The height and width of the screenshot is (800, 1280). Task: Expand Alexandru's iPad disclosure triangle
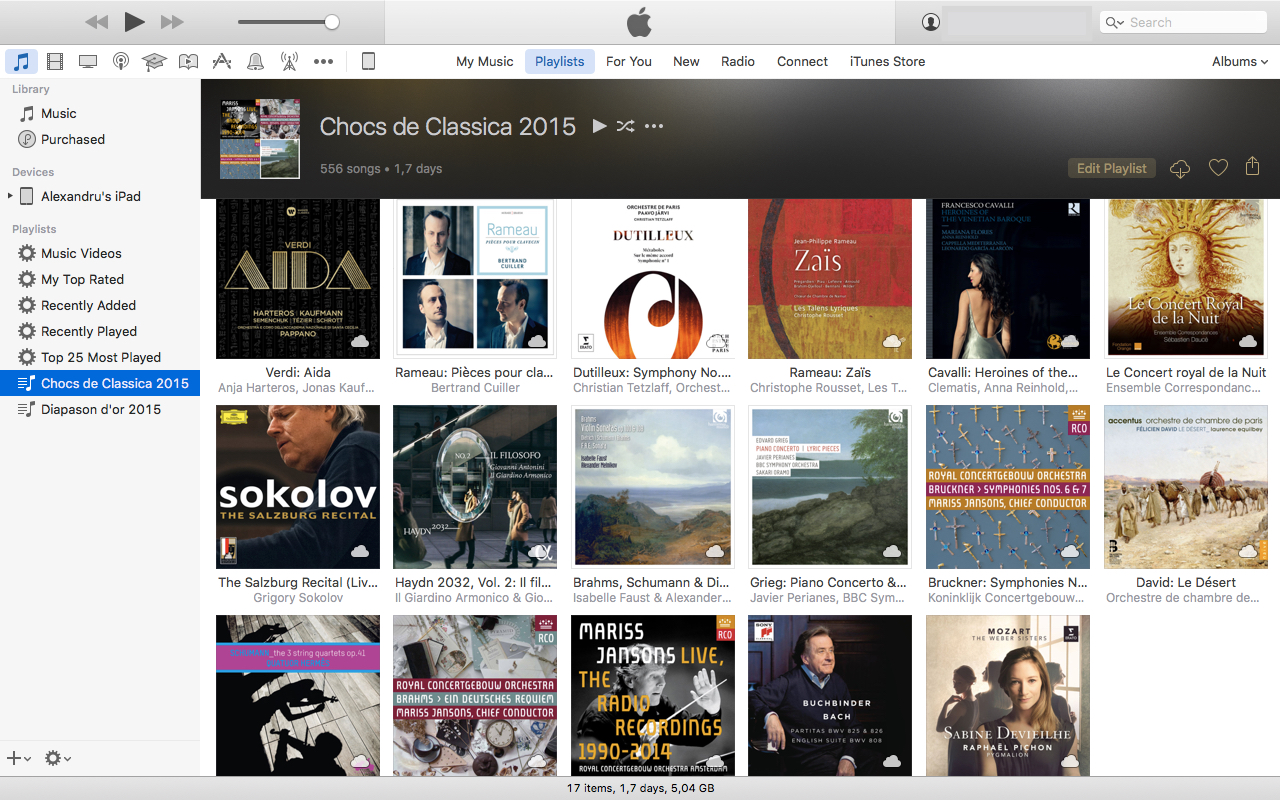pyautogui.click(x=10, y=196)
